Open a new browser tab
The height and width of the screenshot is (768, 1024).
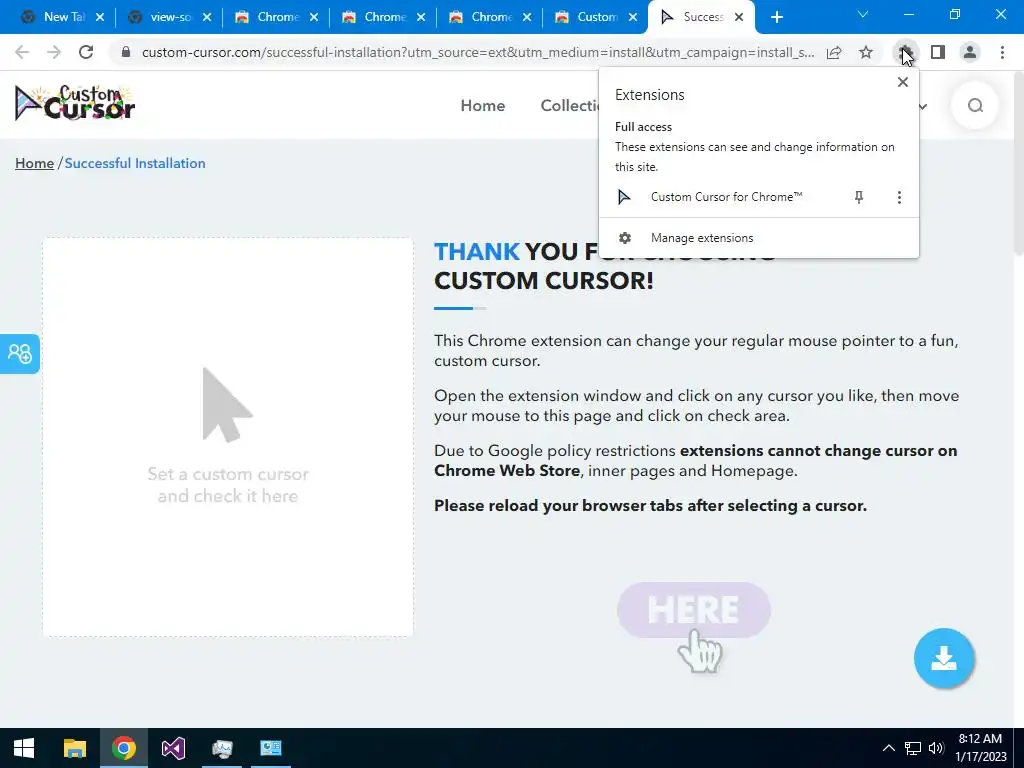(776, 17)
